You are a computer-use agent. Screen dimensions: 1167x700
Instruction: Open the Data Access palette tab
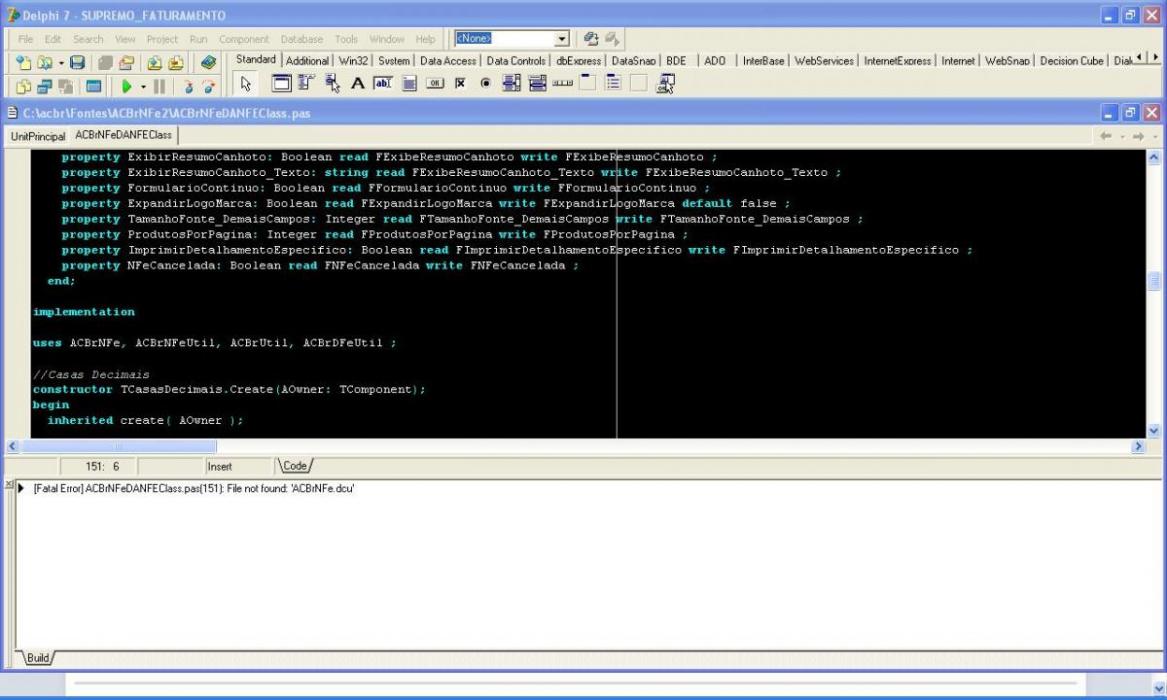pos(447,61)
